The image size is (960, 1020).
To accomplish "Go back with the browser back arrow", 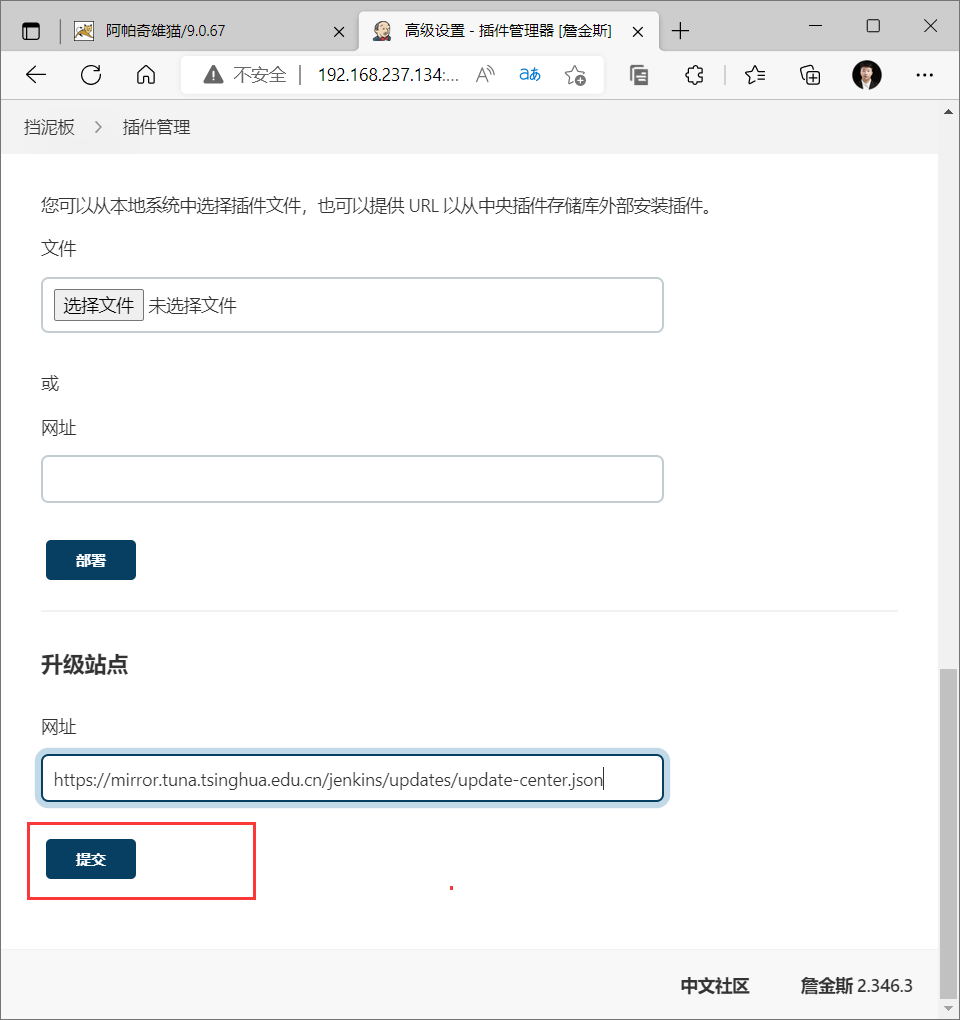I will [x=36, y=75].
